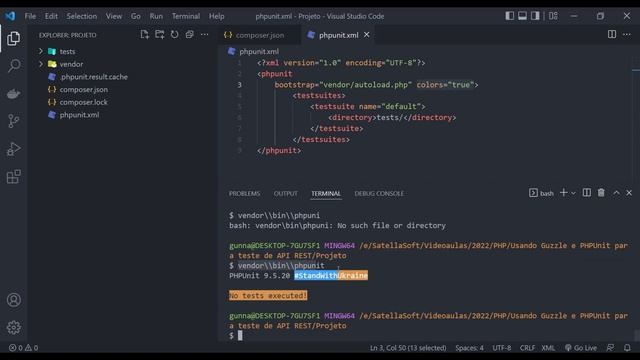Image resolution: width=640 pixels, height=360 pixels.
Task: Split the terminal panel
Action: coord(587,193)
